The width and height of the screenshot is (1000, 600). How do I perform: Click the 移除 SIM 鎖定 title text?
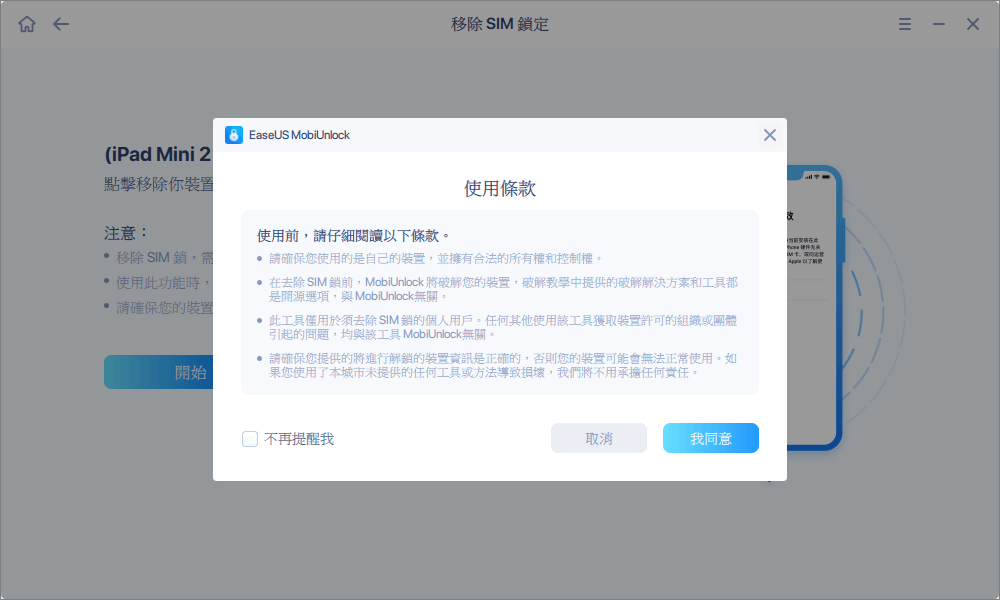point(500,23)
